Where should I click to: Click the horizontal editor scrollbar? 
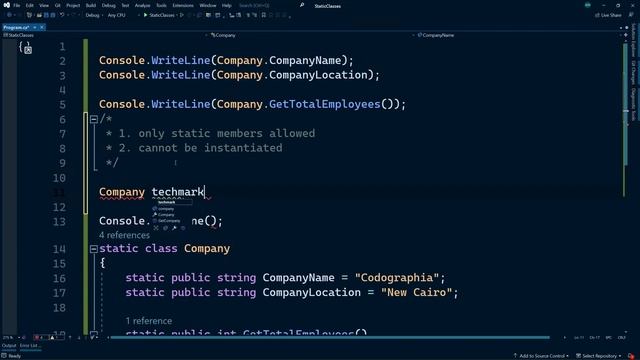(x=330, y=338)
